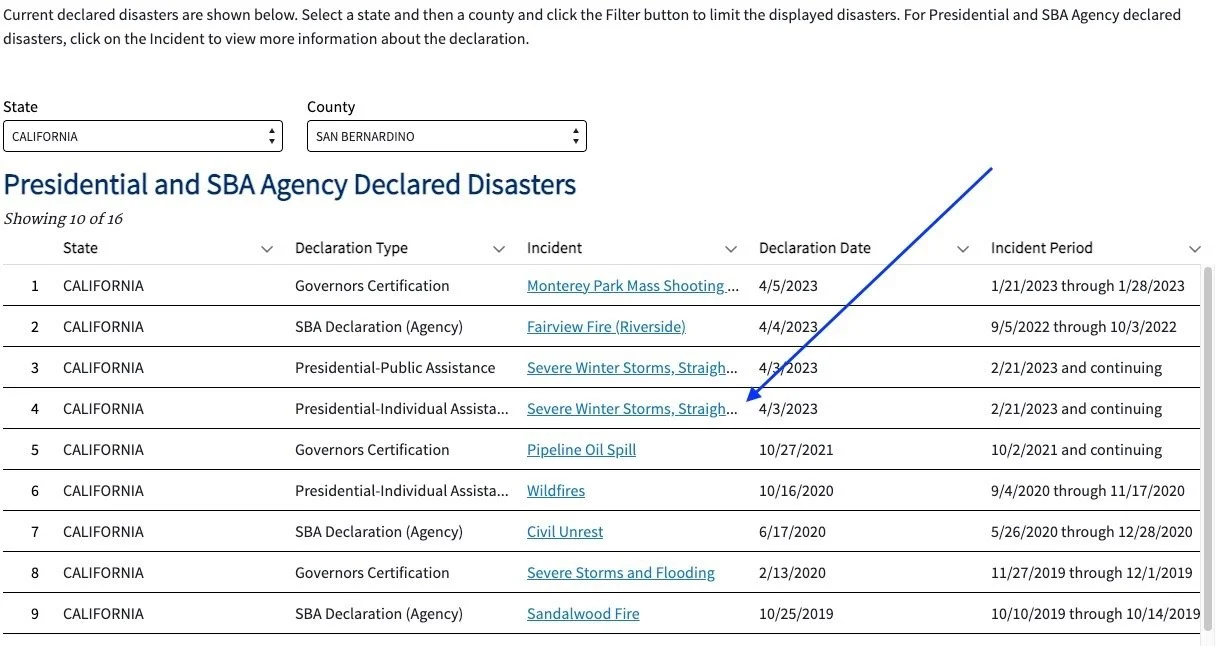Open the State dropdown showing CALIFORNIA
Image resolution: width=1218 pixels, height=646 pixels.
tap(143, 136)
